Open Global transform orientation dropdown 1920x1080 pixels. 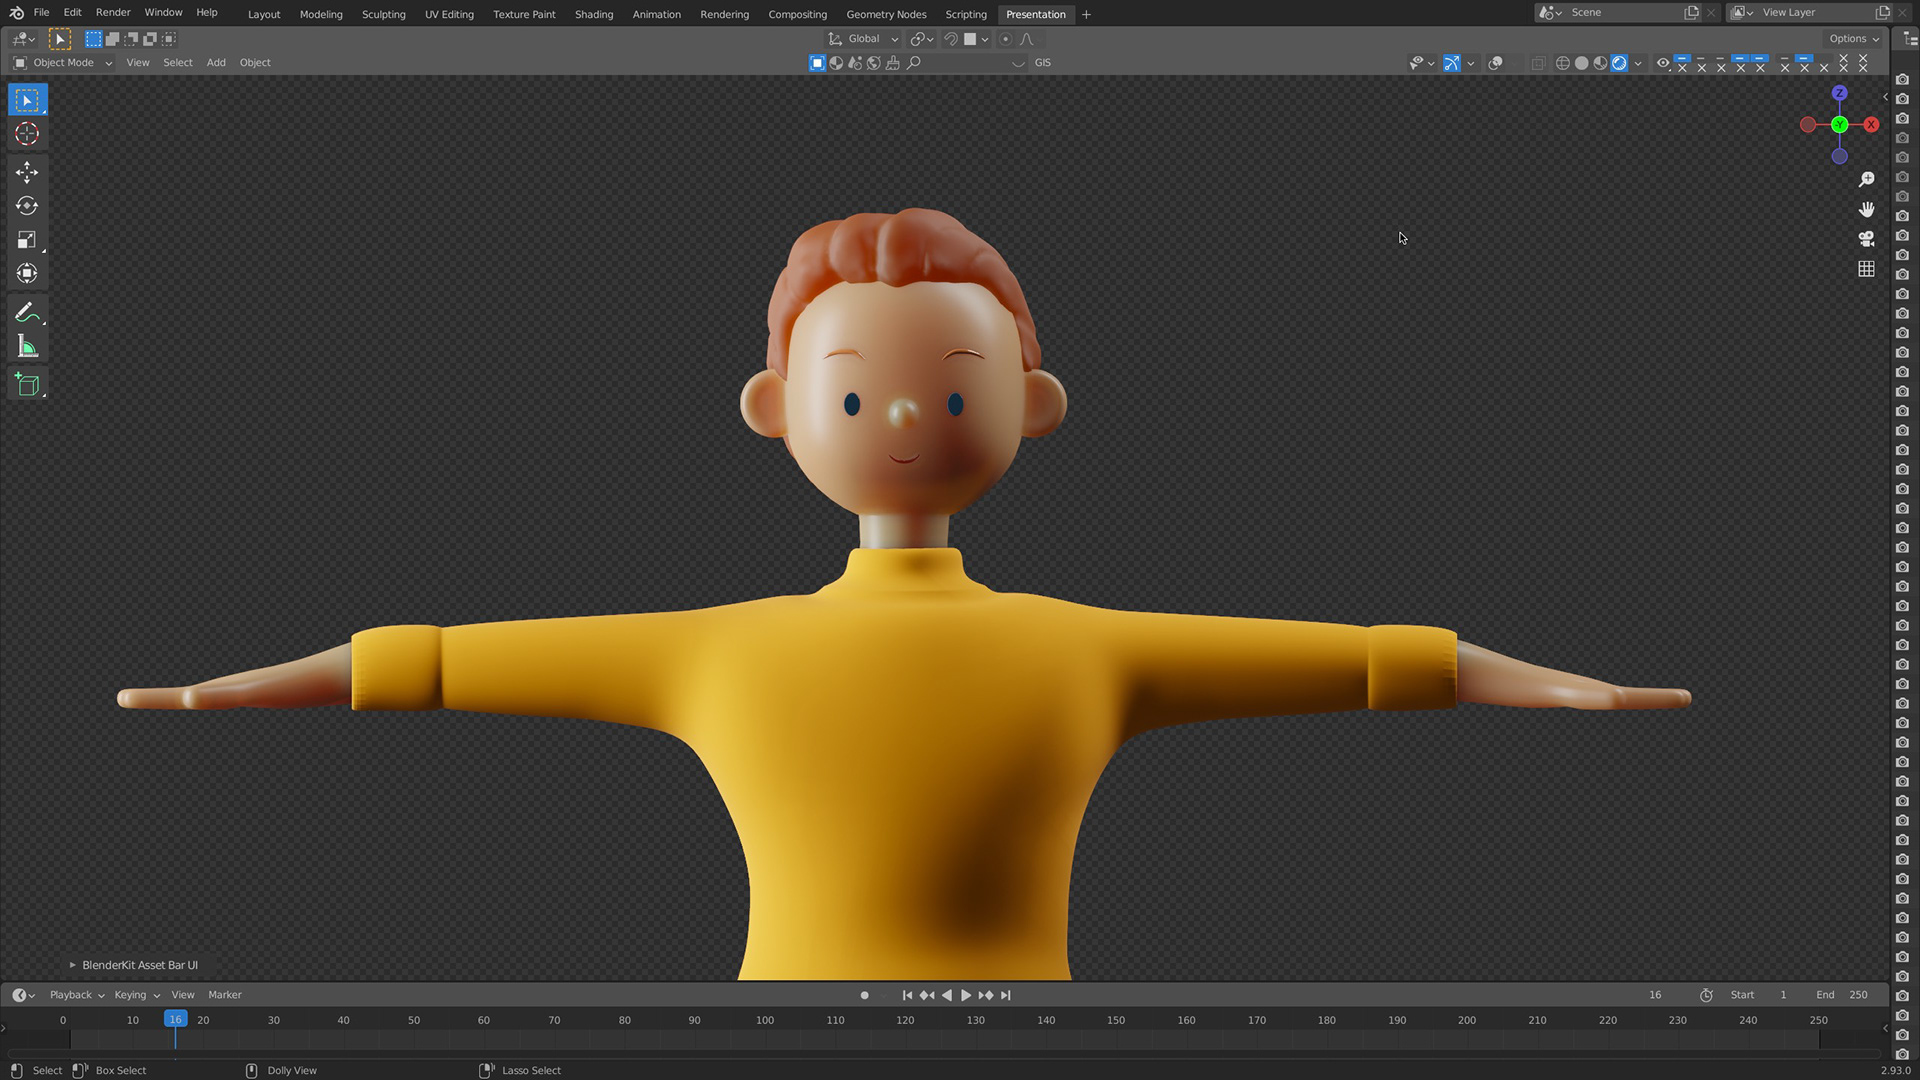coord(863,39)
